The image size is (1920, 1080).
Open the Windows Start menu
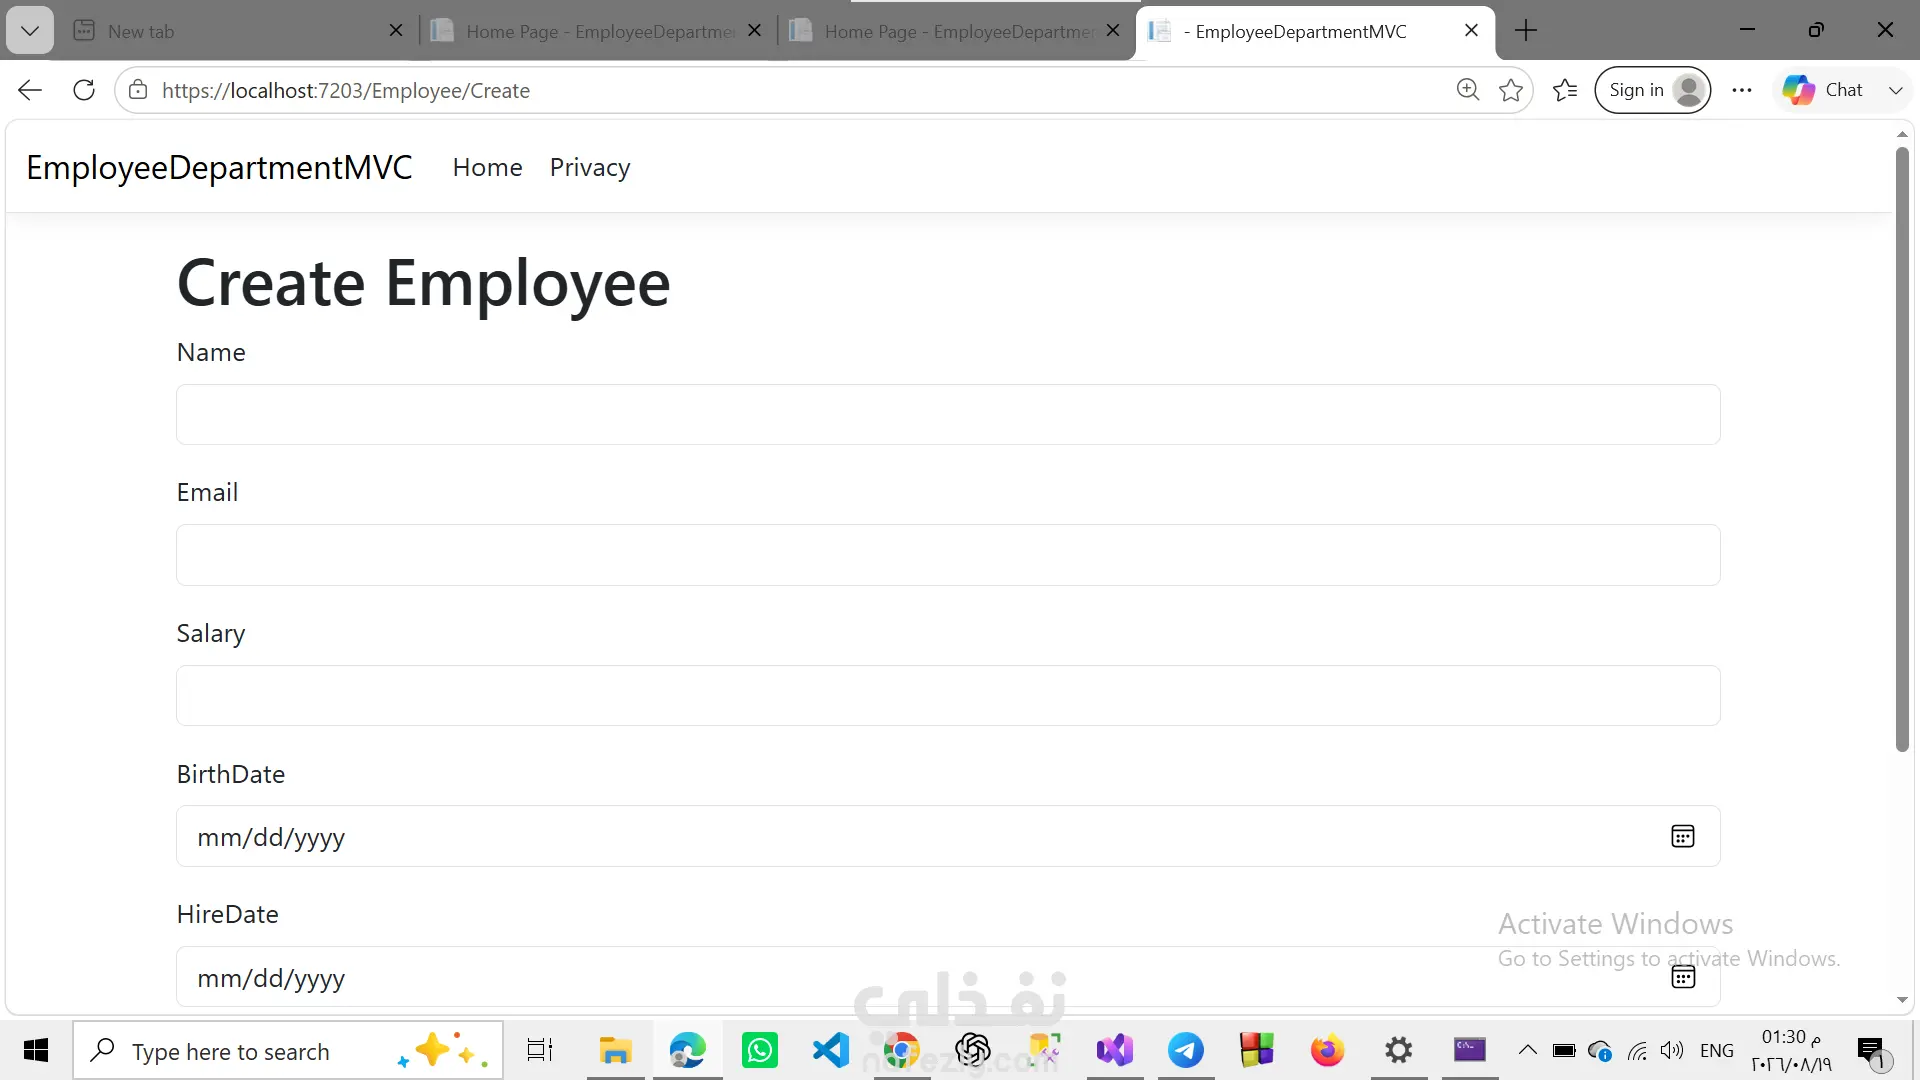36,1050
